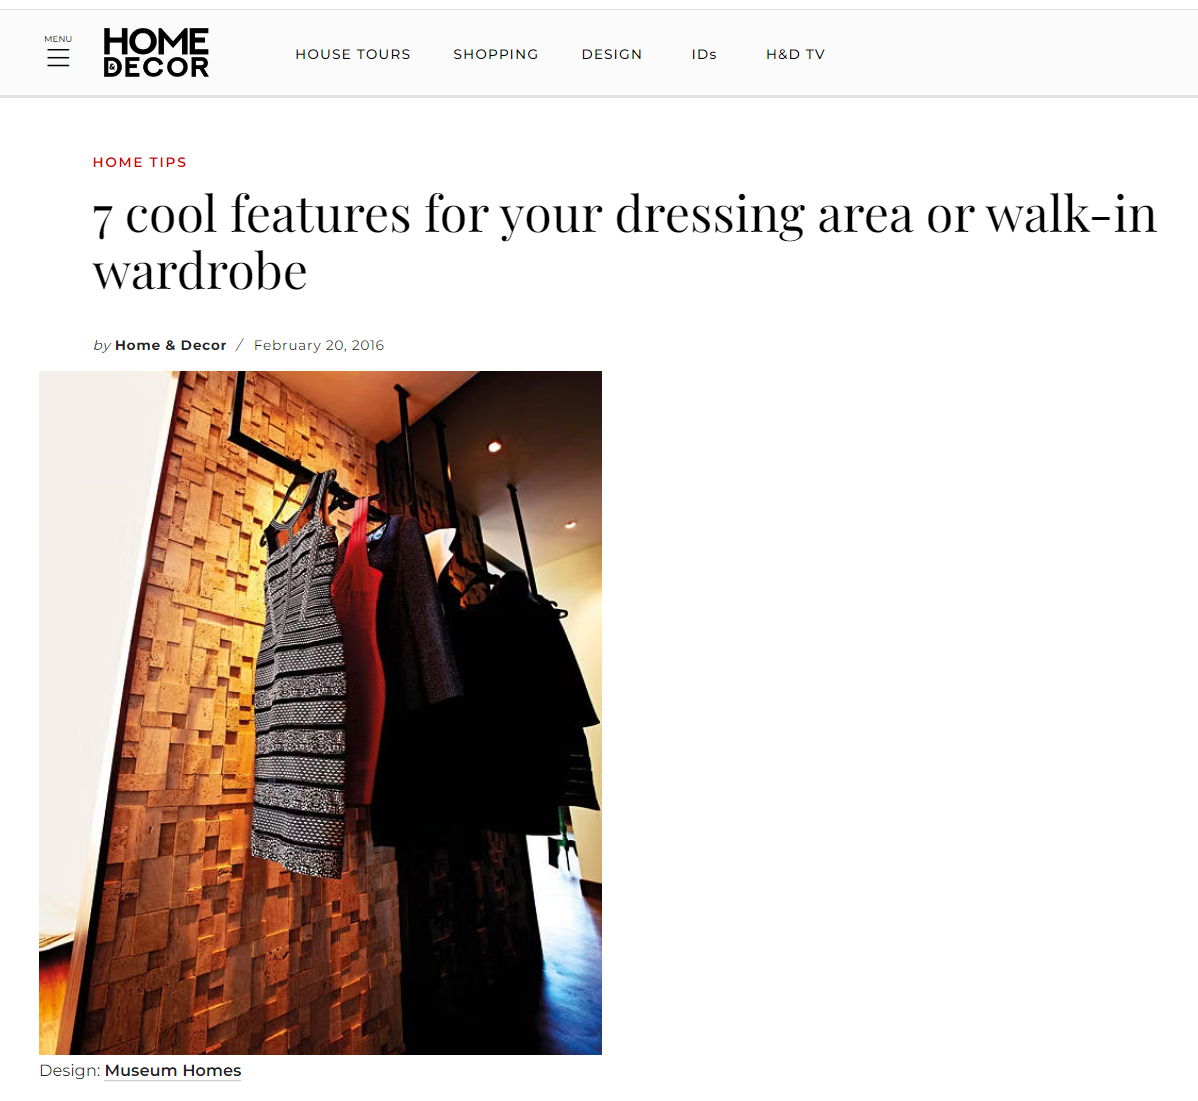Click the article headline about walk-in wardrobe

[624, 242]
